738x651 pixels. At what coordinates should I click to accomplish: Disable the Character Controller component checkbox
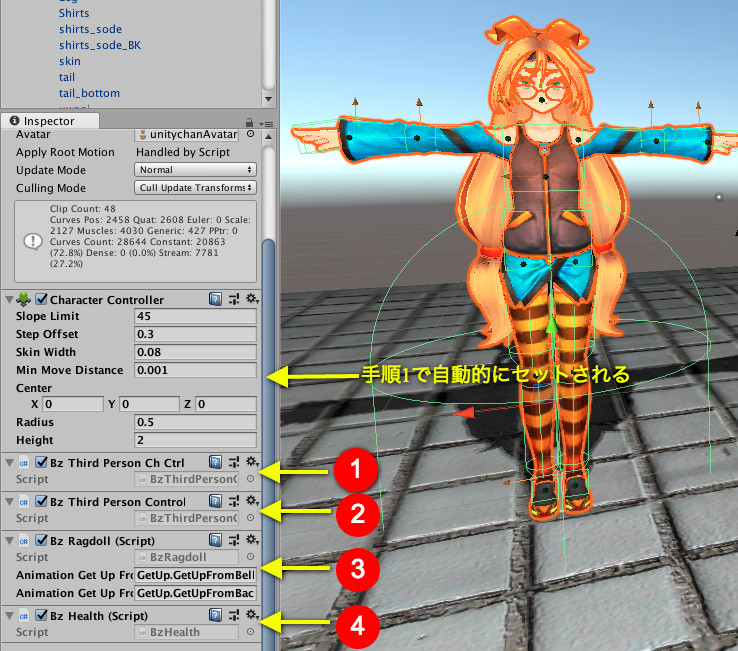41,299
